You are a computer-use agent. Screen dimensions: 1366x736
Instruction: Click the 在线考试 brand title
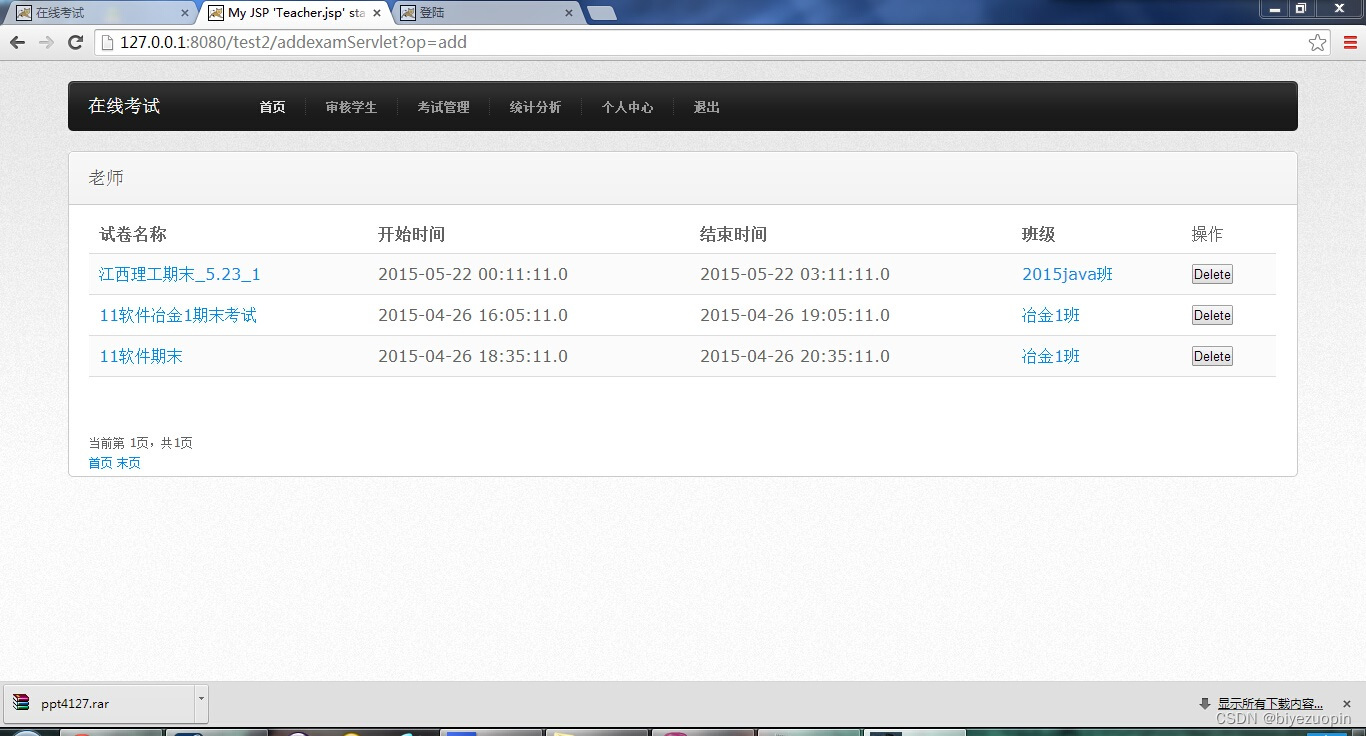tap(124, 106)
